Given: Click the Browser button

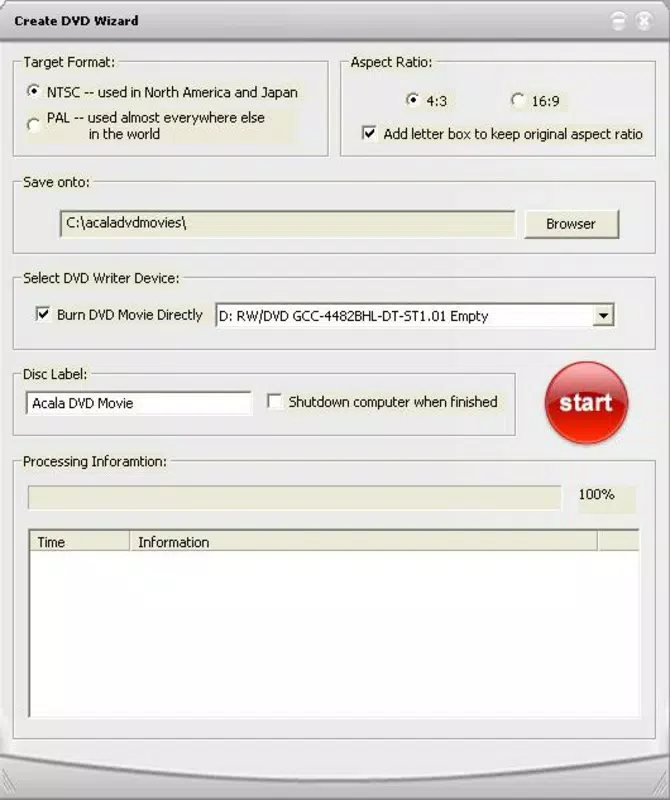Looking at the screenshot, I should pos(571,224).
